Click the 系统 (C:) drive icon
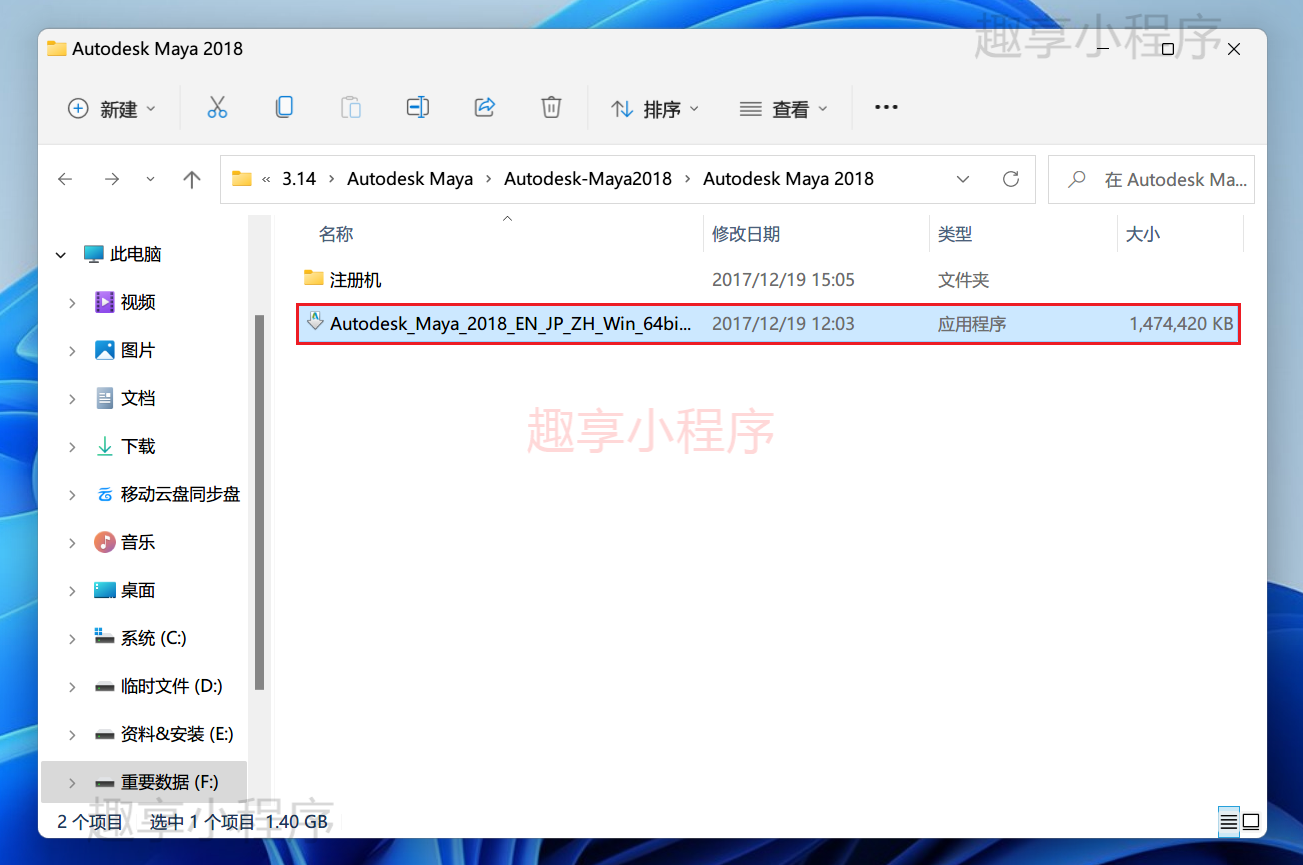Viewport: 1303px width, 865px height. point(105,637)
